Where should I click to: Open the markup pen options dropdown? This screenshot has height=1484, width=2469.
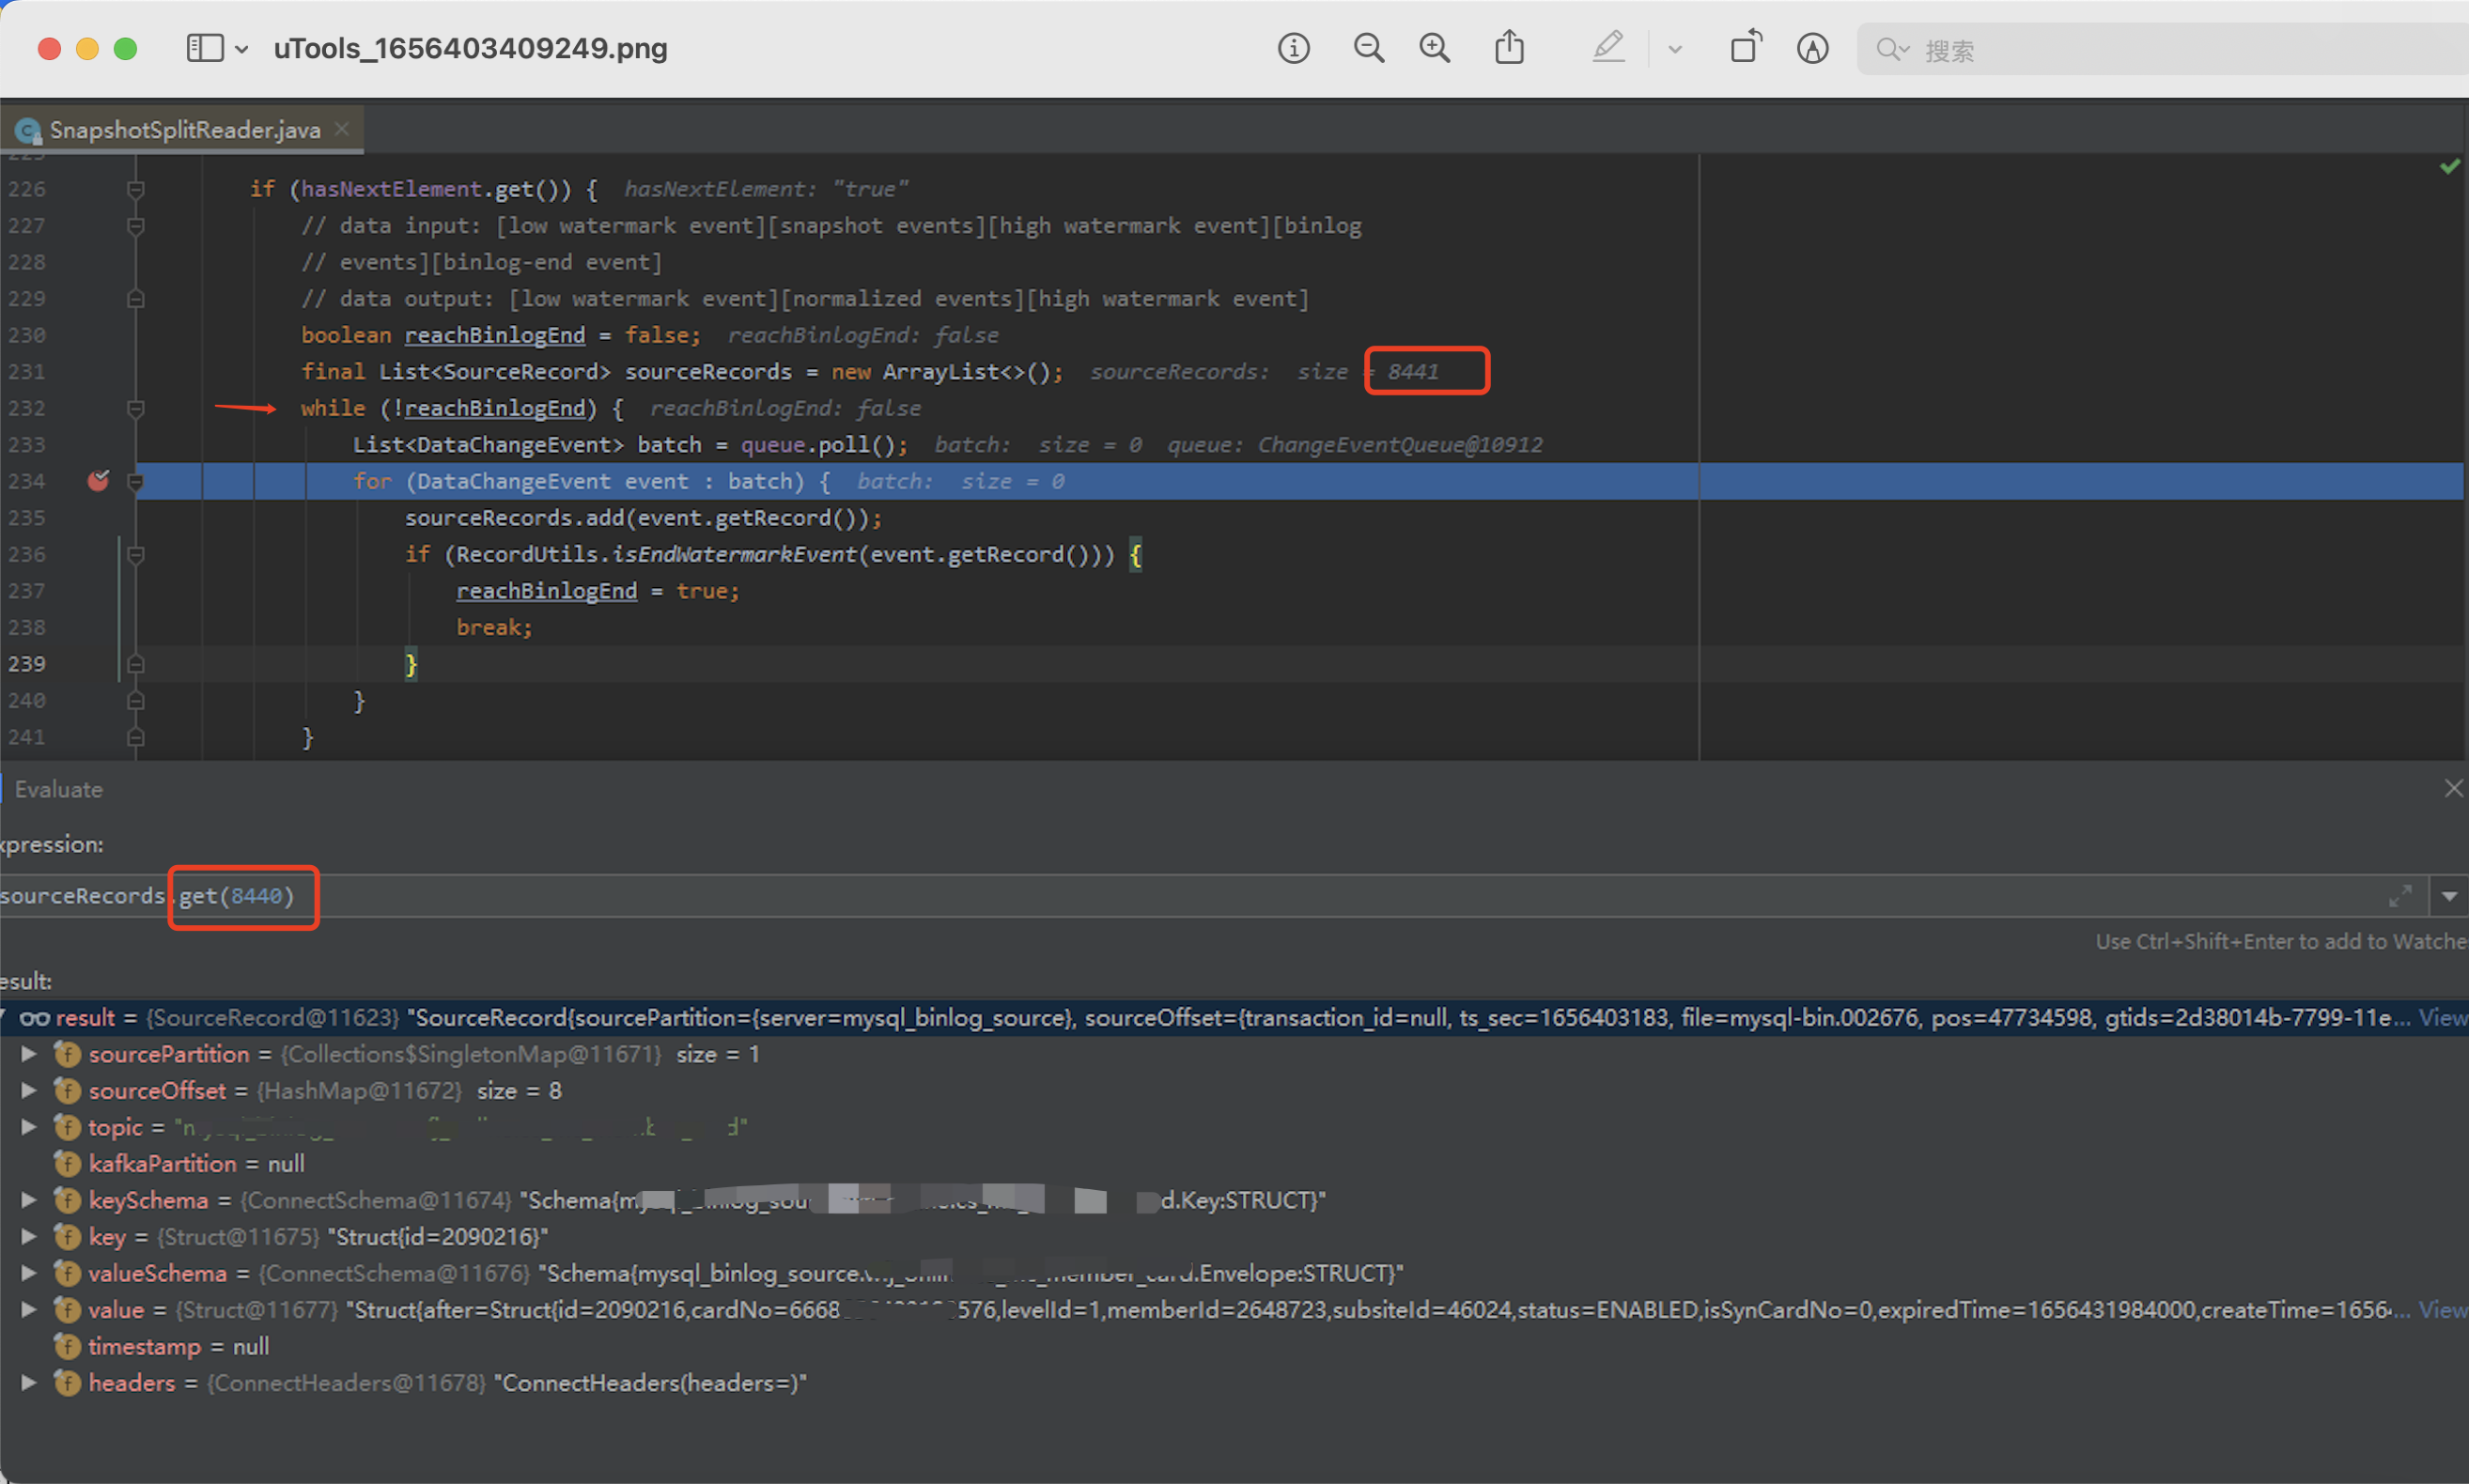[x=1675, y=49]
